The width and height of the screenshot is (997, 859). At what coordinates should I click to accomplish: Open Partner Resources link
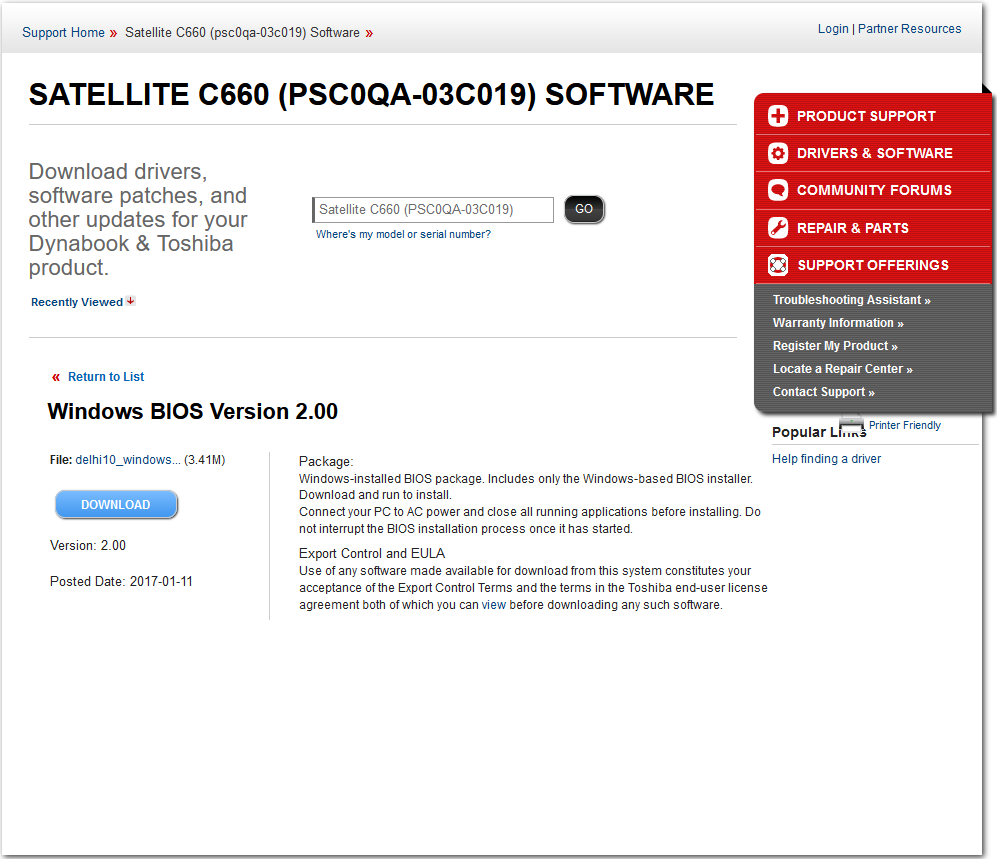(909, 29)
